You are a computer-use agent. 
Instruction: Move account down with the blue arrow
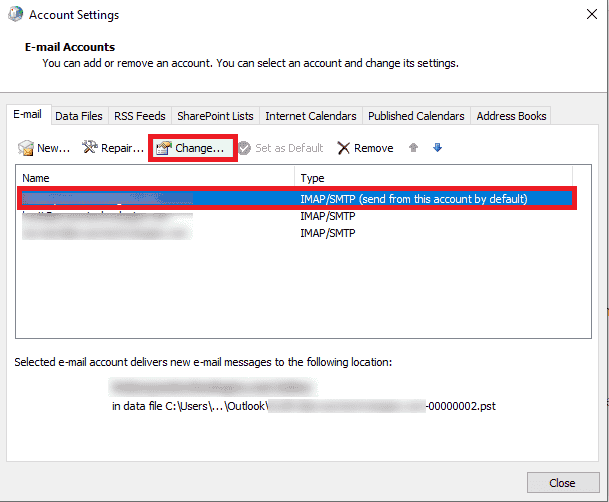click(x=437, y=148)
